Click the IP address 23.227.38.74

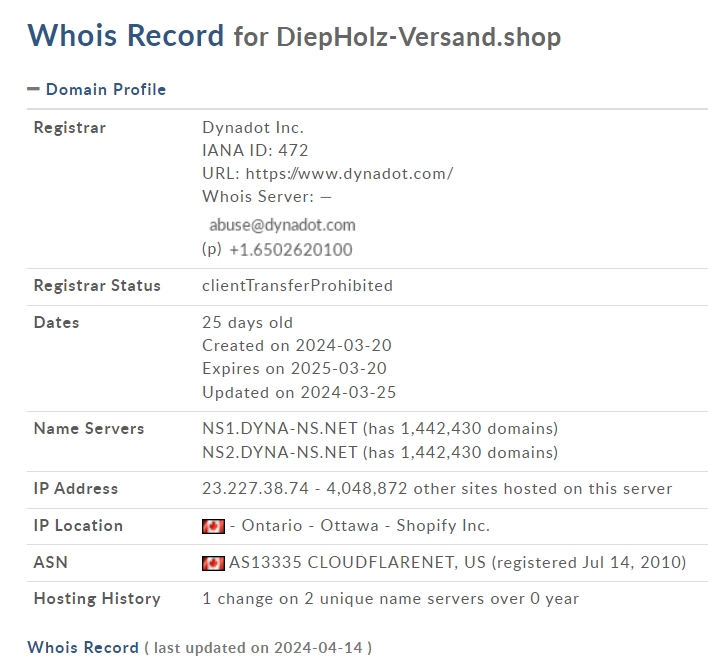point(255,488)
